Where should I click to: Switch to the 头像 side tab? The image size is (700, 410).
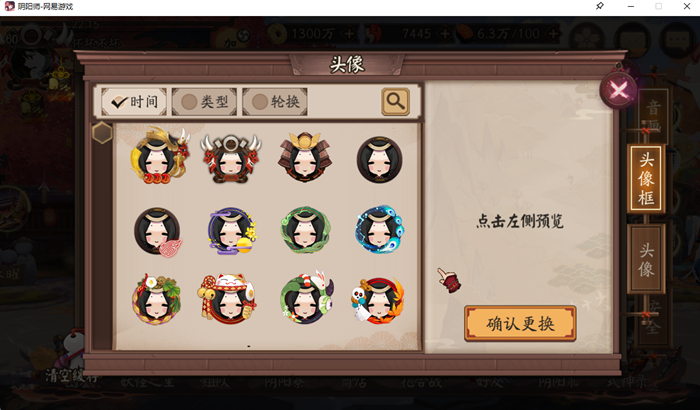[x=646, y=259]
